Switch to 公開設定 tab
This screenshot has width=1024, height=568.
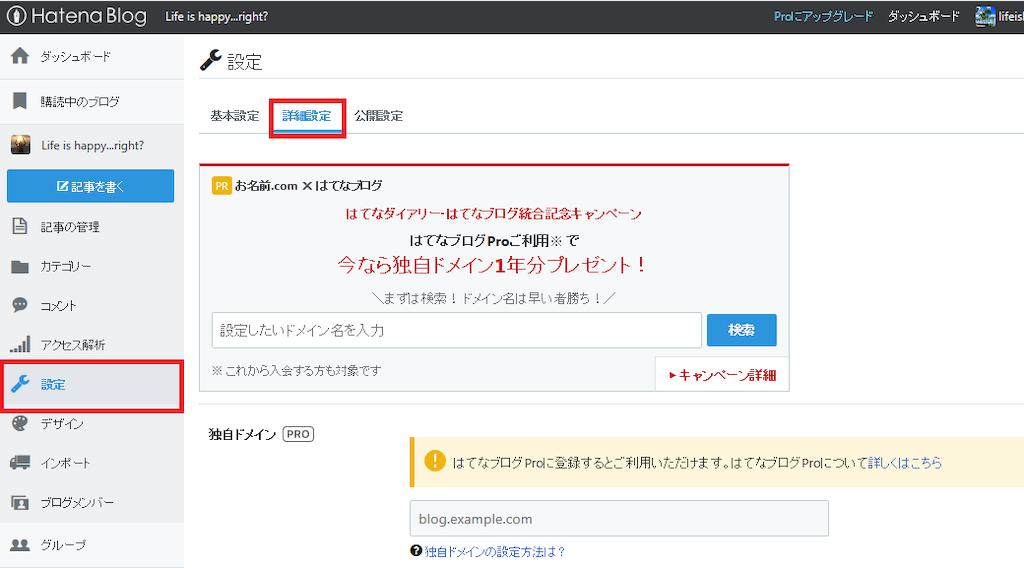[x=379, y=116]
